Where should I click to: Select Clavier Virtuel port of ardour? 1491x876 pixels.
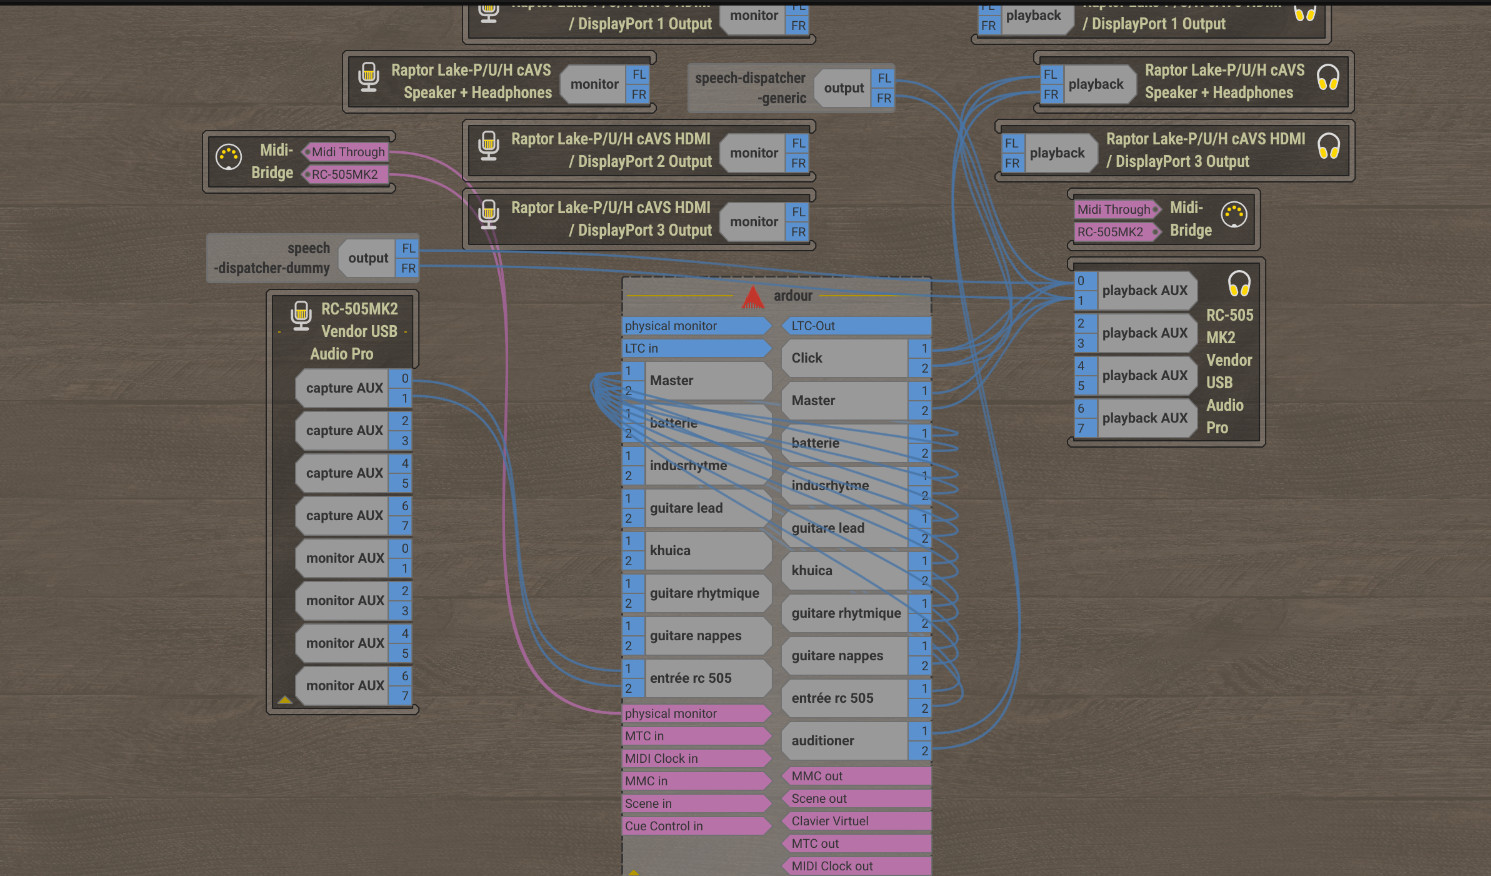855,821
